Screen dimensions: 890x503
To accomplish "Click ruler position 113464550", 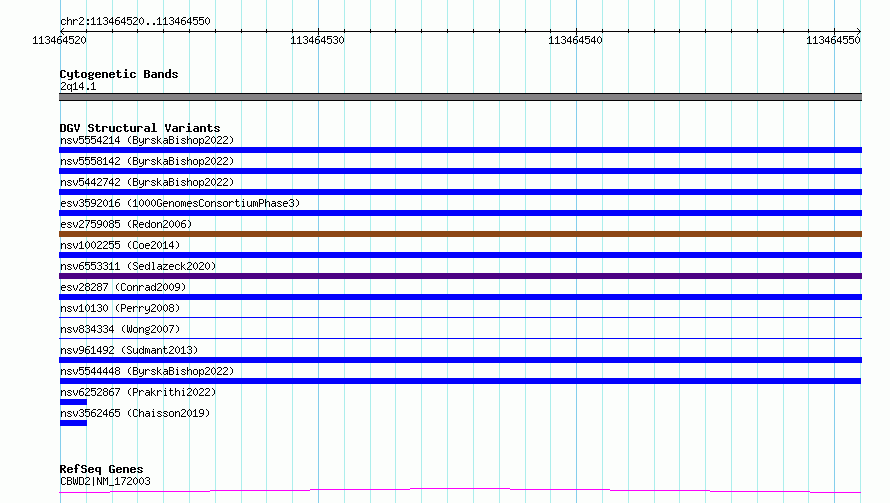I will (833, 40).
